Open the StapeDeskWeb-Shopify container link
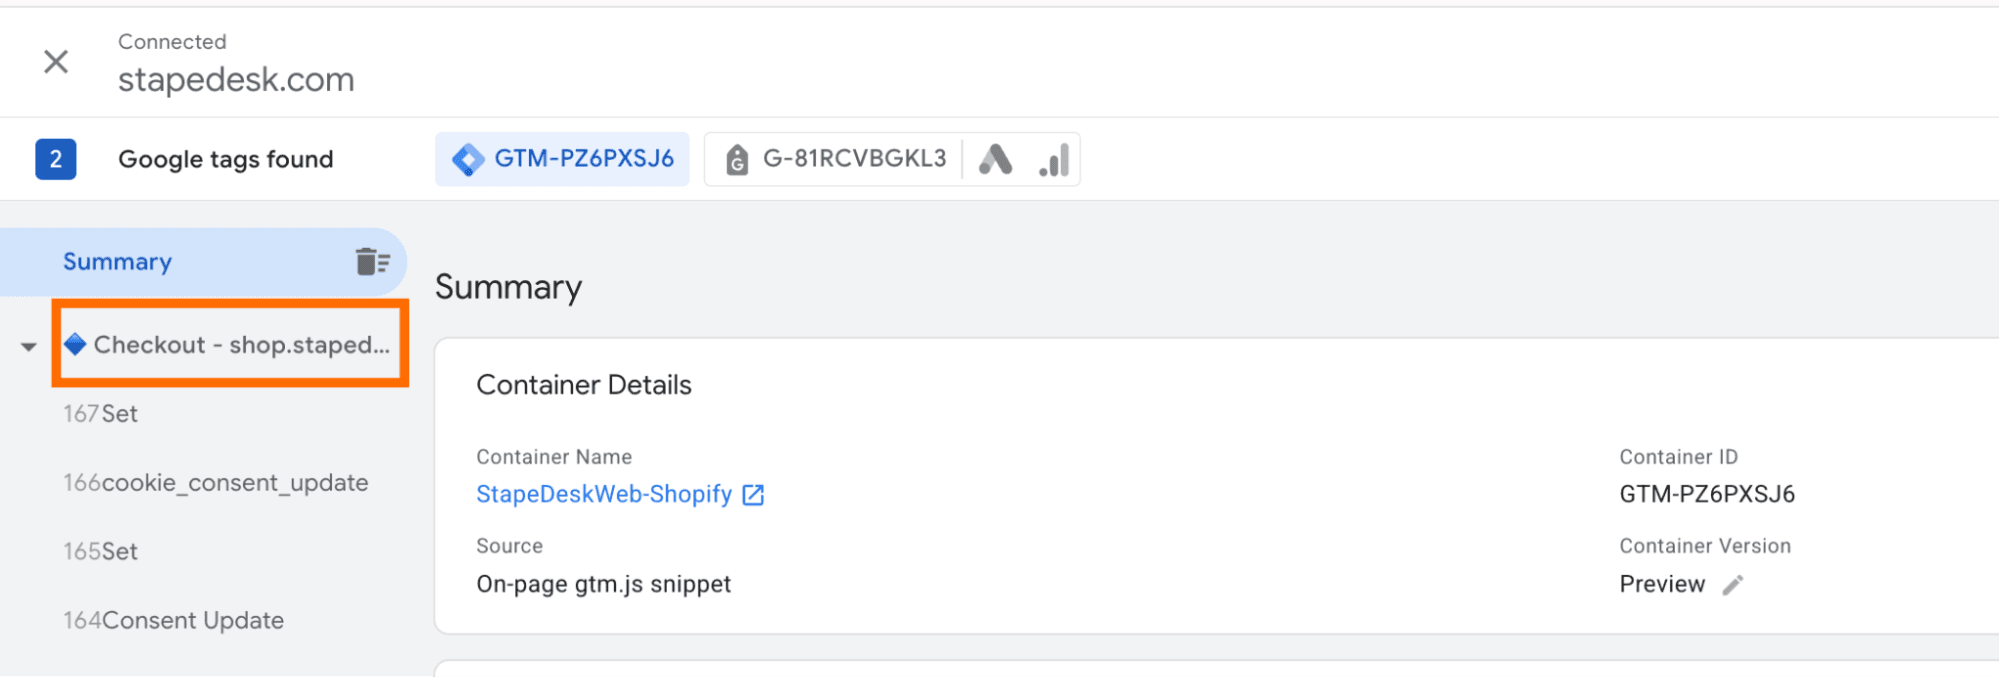The width and height of the screenshot is (1999, 678). point(604,494)
